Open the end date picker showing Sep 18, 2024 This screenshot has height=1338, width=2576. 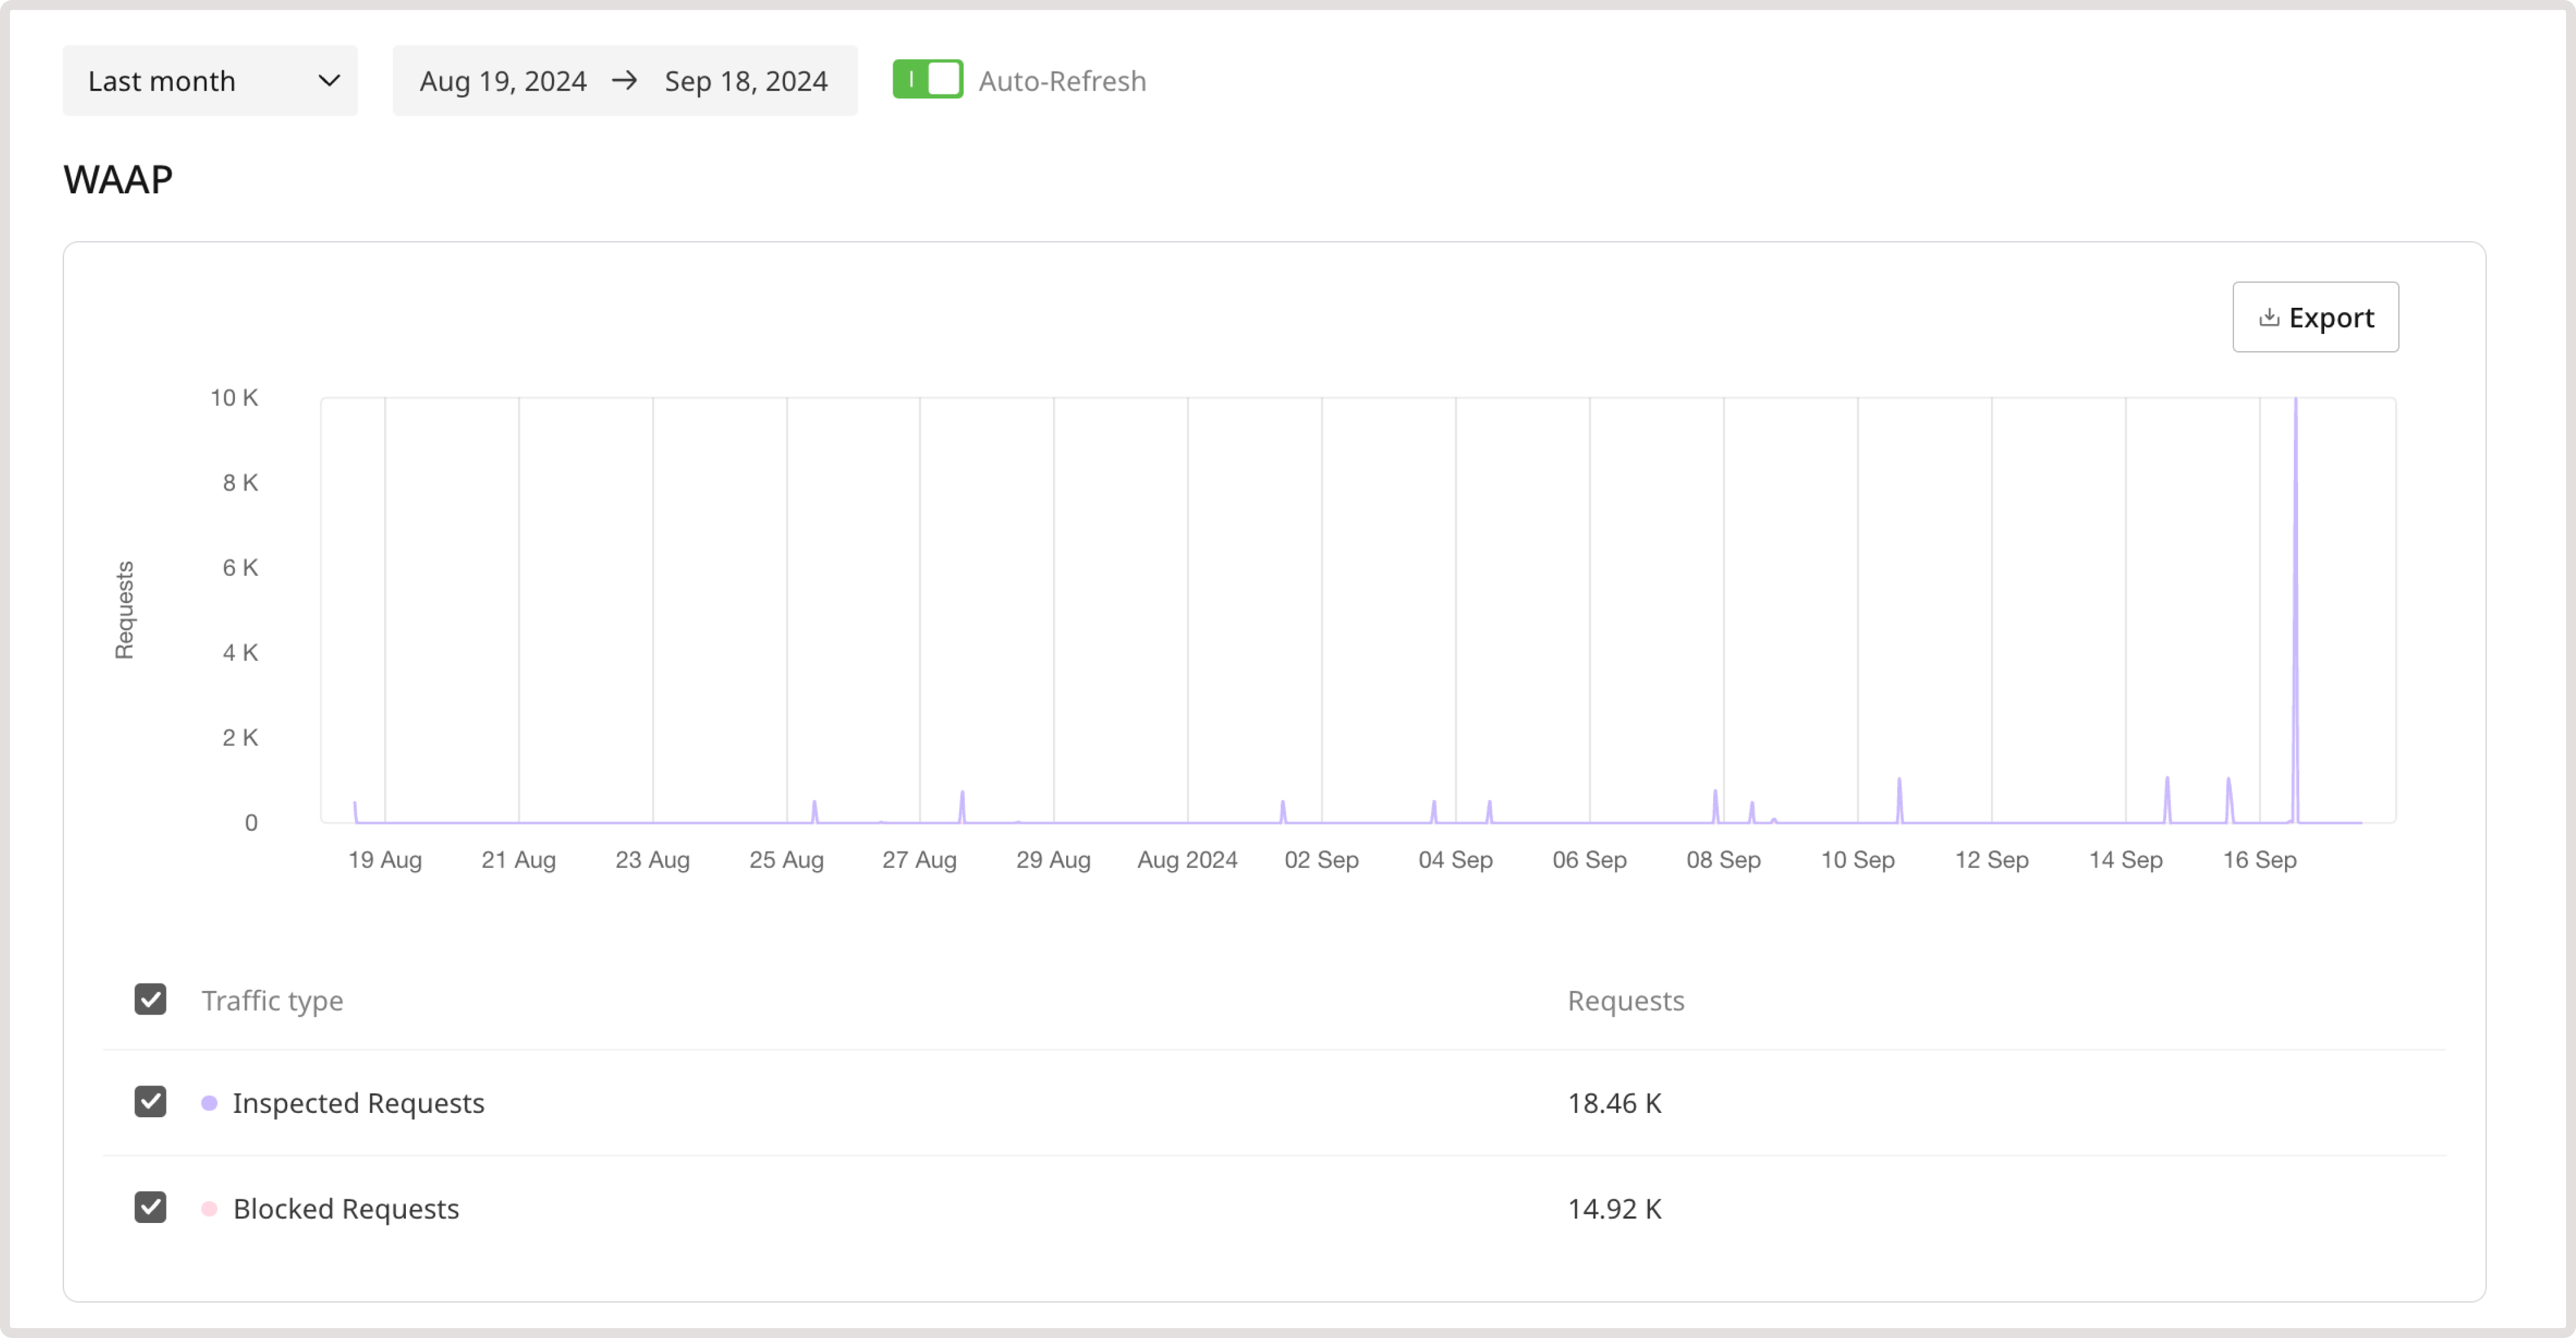click(x=747, y=81)
